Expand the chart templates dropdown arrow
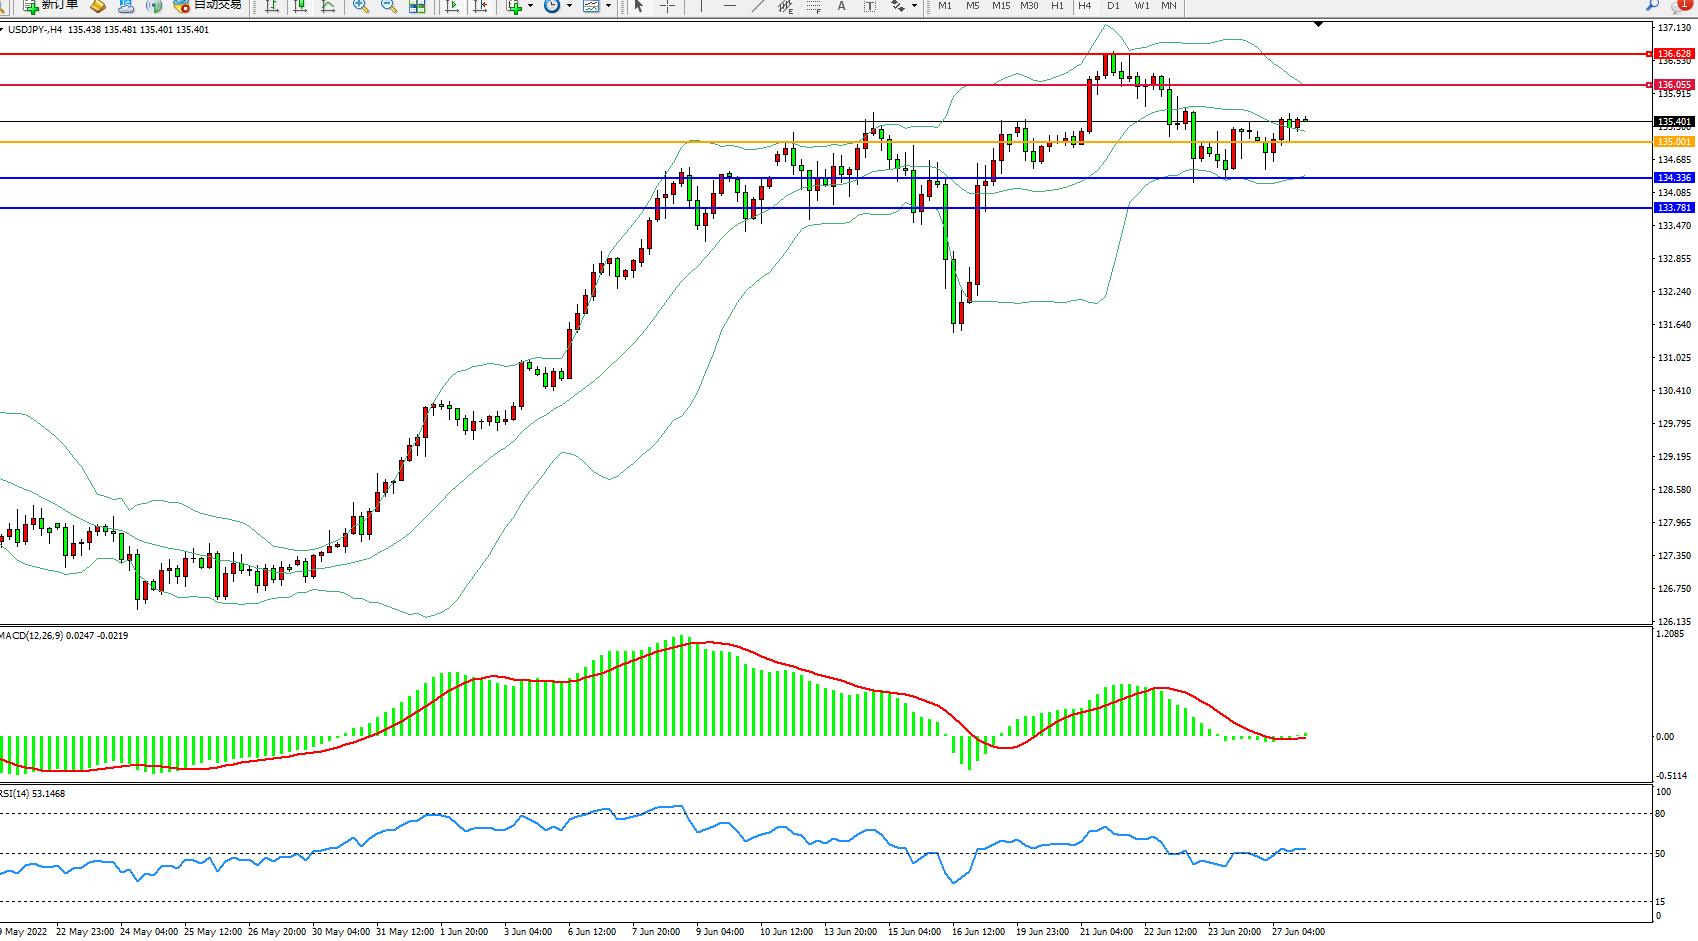Image resolution: width=1698 pixels, height=941 pixels. (608, 6)
